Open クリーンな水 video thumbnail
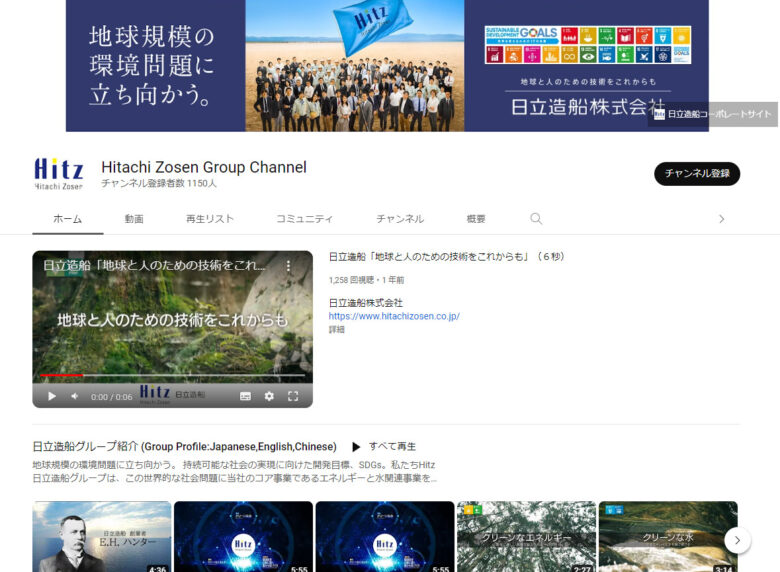Image resolution: width=780 pixels, height=572 pixels. tap(668, 537)
